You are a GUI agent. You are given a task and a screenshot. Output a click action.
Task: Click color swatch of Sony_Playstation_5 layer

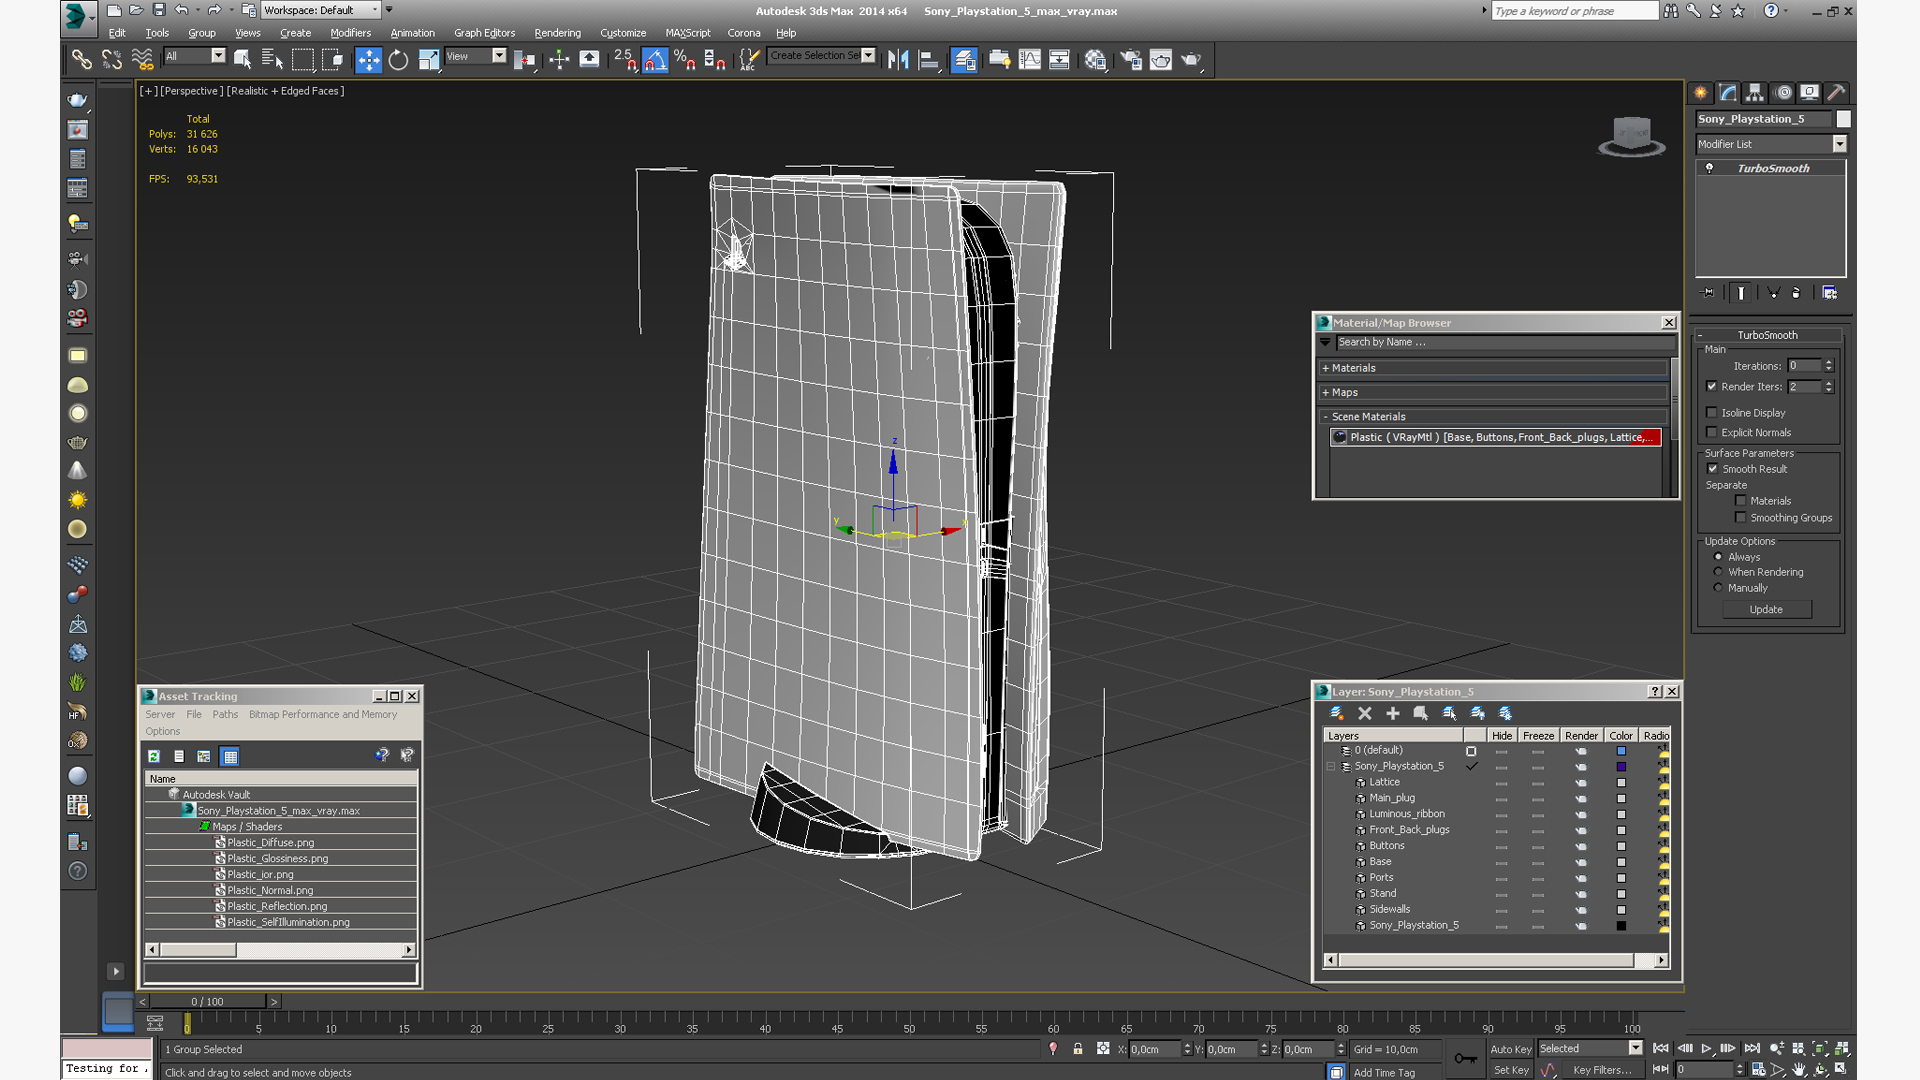pos(1621,767)
